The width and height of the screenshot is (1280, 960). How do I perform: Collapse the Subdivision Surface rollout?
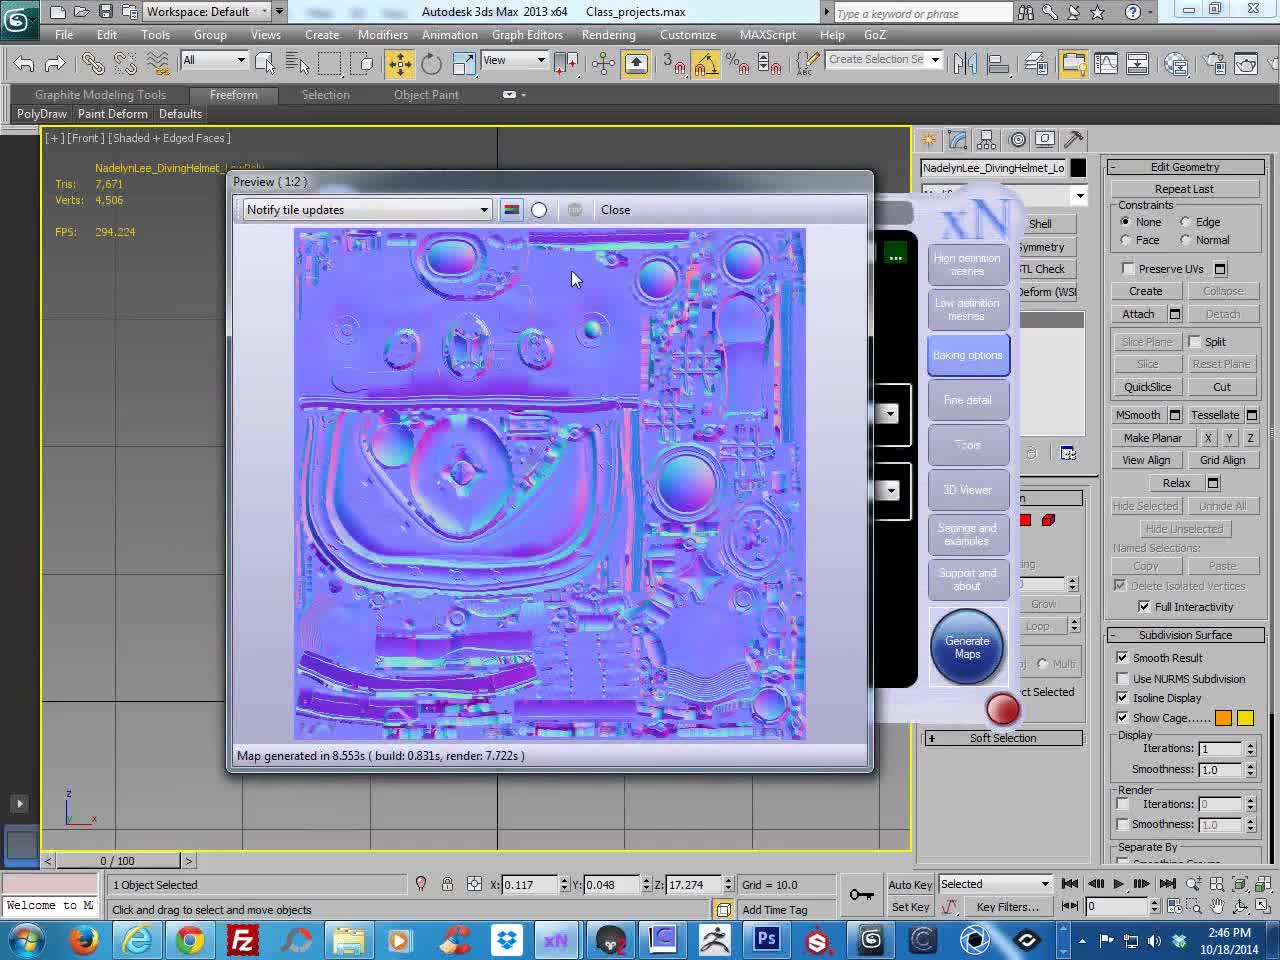pos(1185,635)
